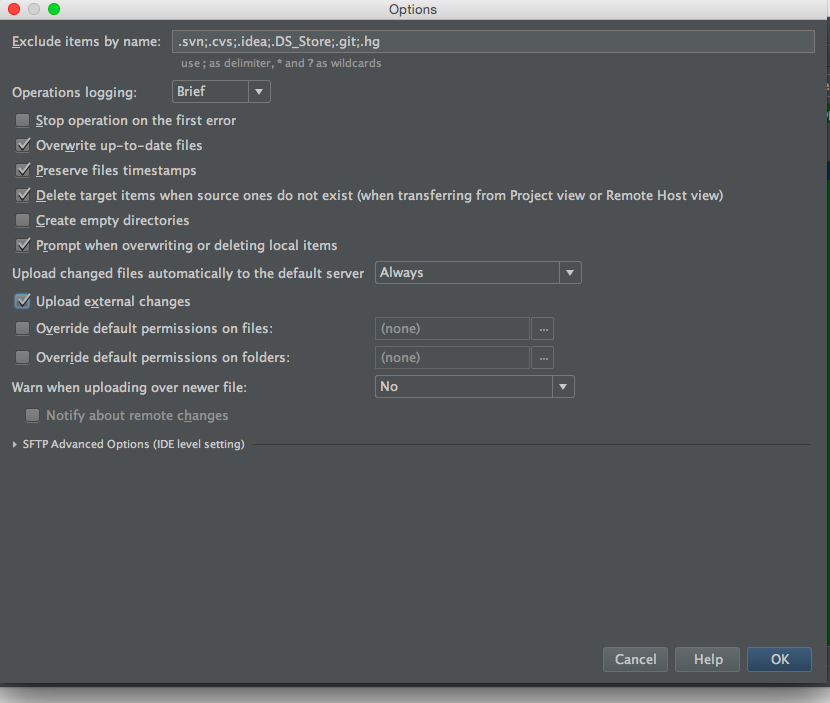
Task: Enable Create empty directories option
Action: click(23, 220)
